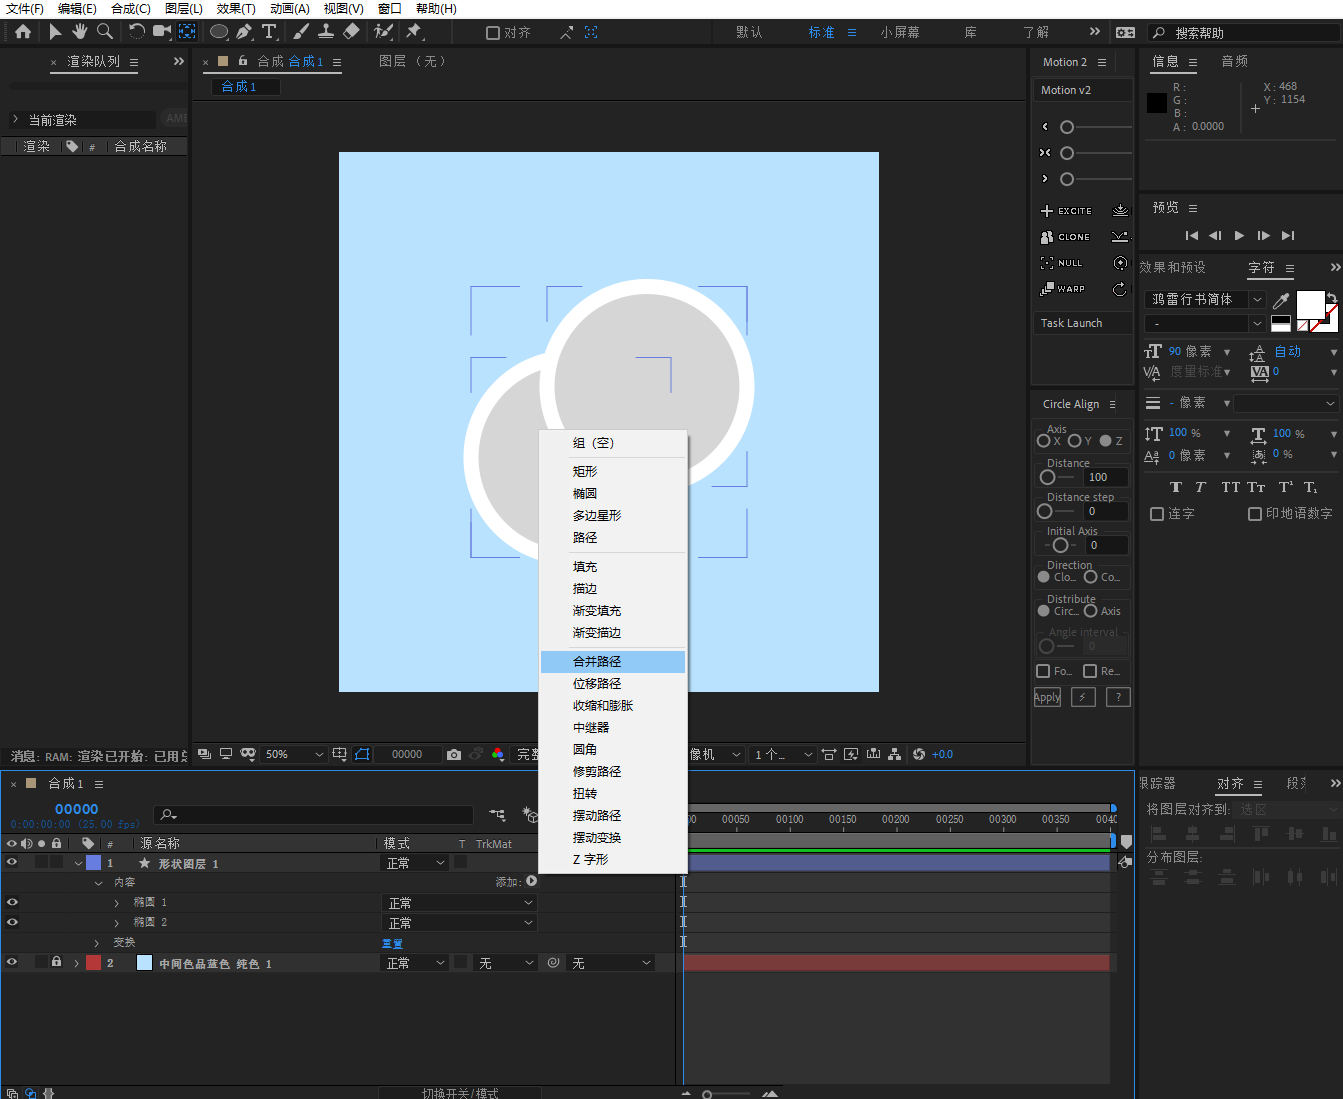Viewport: 1343px width, 1099px height.
Task: Click the EXCITE button in Motion v2
Action: tap(1066, 211)
